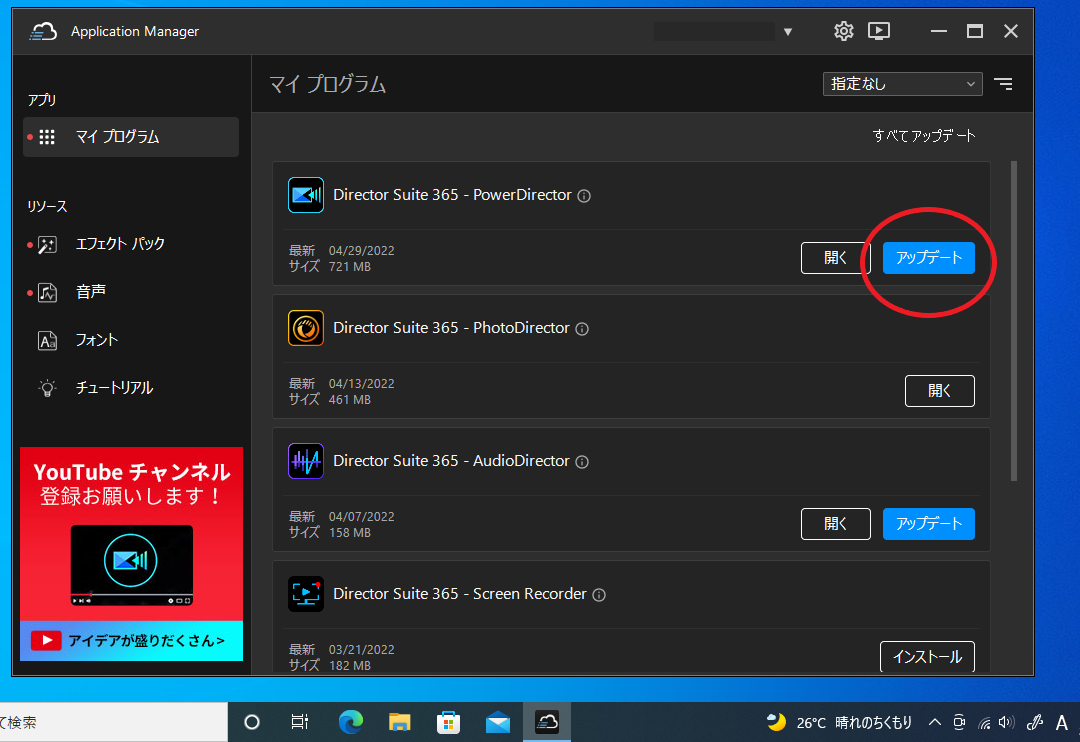Click the PowerDirector application icon
Image resolution: width=1080 pixels, height=742 pixels.
[306, 195]
